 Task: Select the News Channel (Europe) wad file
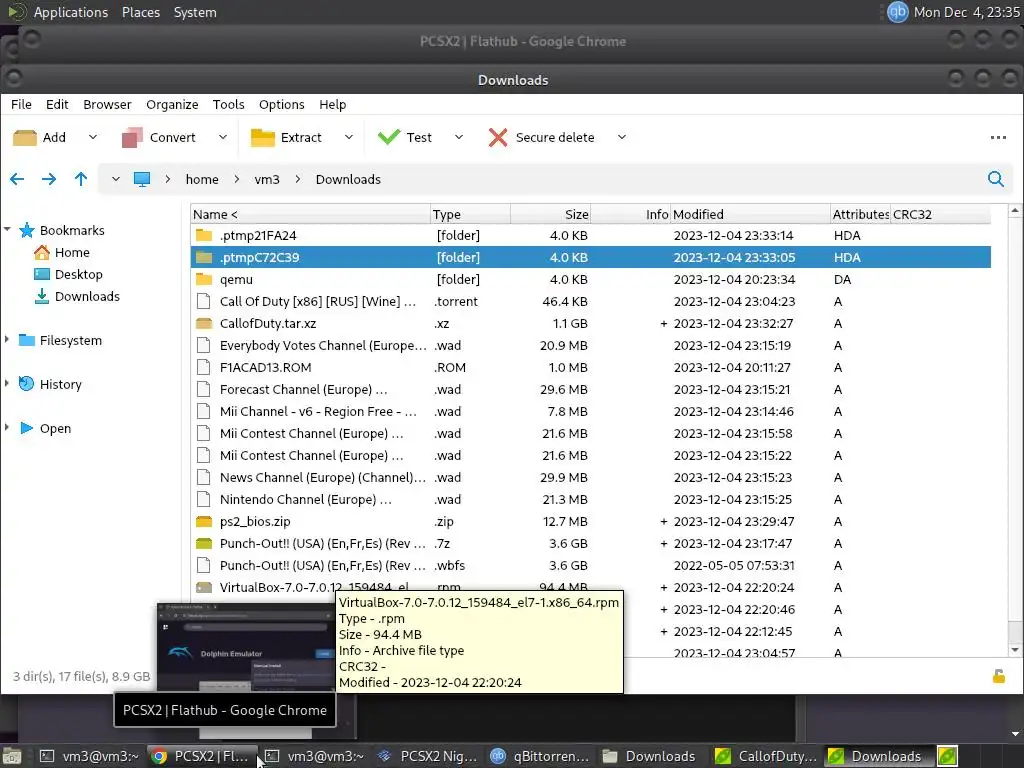point(590,477)
